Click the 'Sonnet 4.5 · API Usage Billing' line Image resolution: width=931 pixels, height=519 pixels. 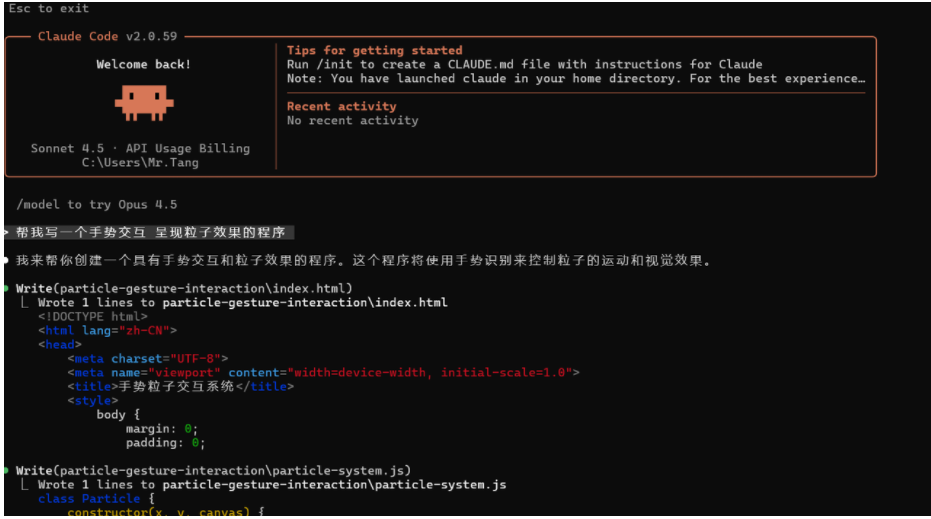point(140,148)
